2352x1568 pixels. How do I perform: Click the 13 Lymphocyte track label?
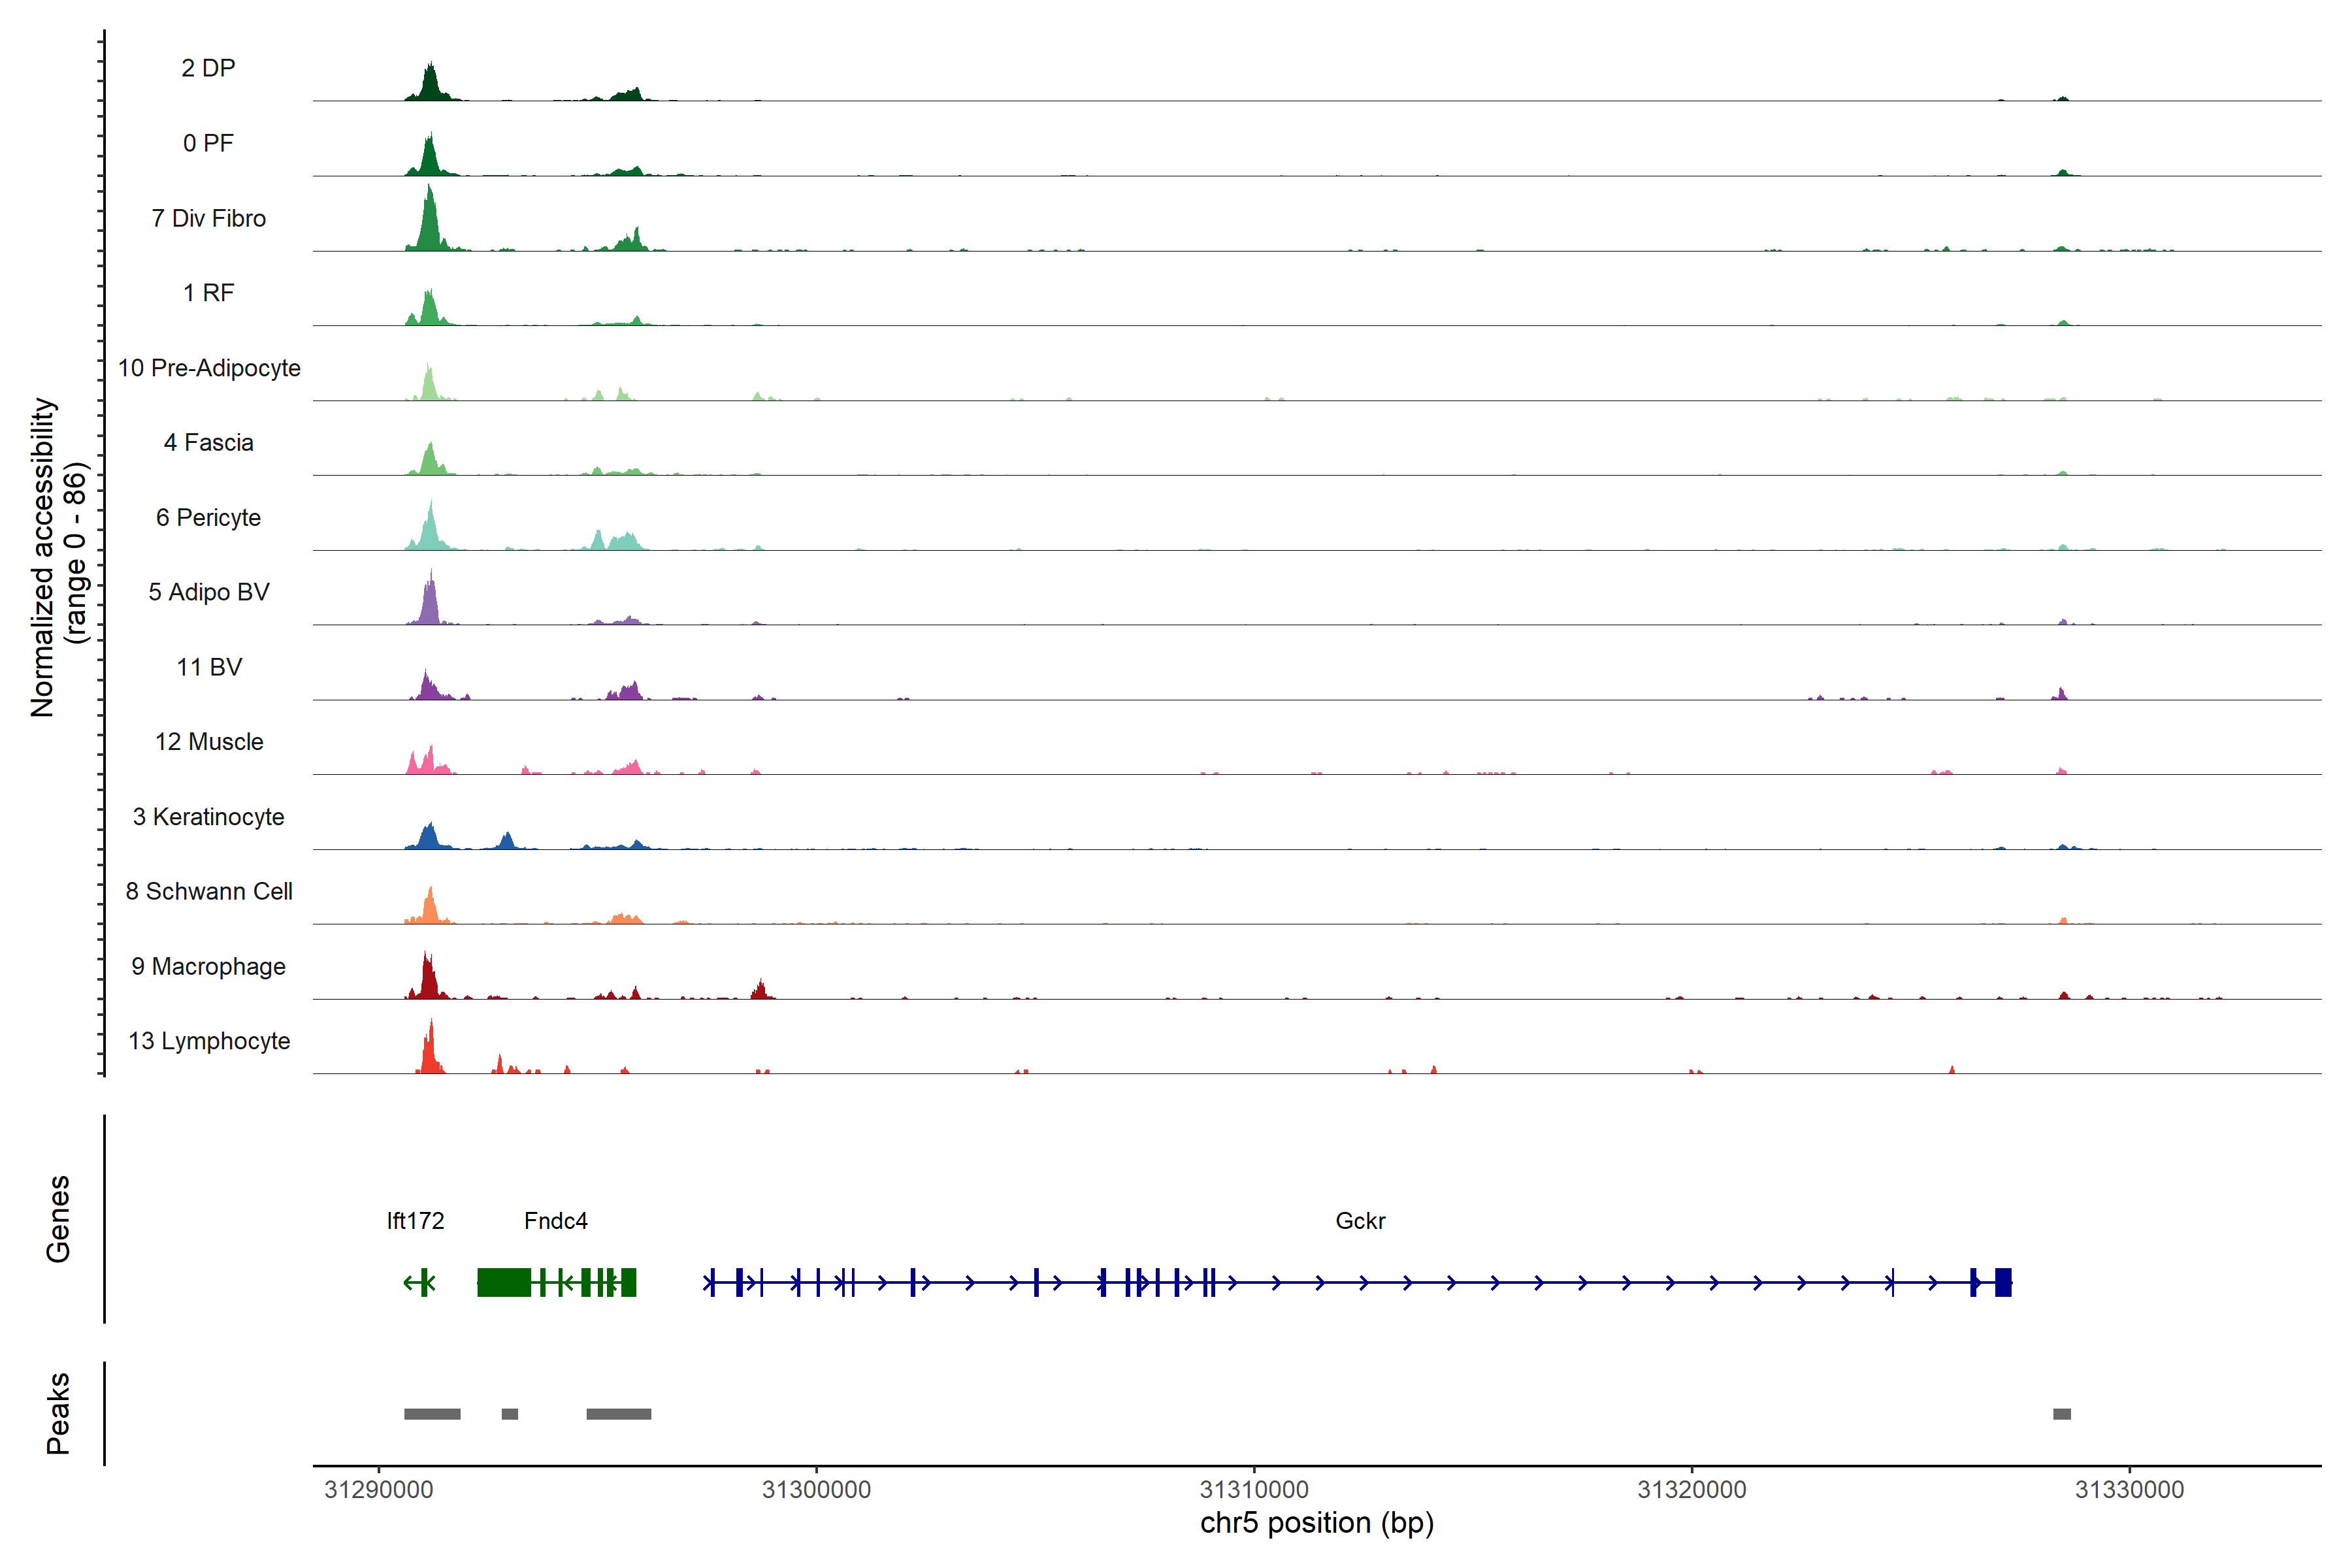coord(209,1041)
